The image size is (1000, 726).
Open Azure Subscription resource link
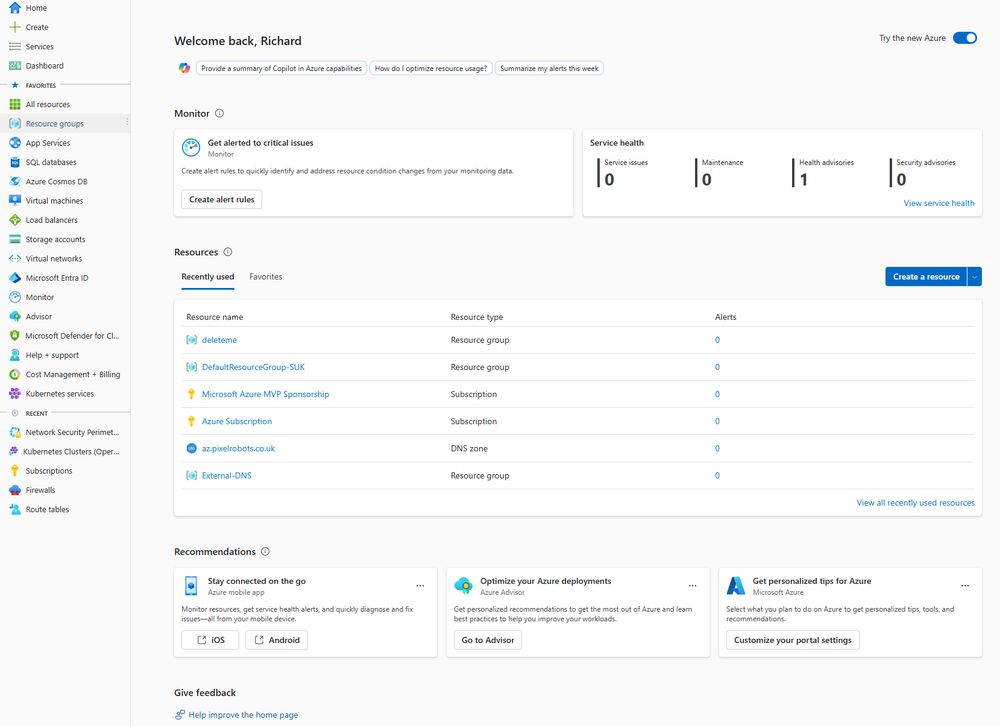click(x=237, y=421)
